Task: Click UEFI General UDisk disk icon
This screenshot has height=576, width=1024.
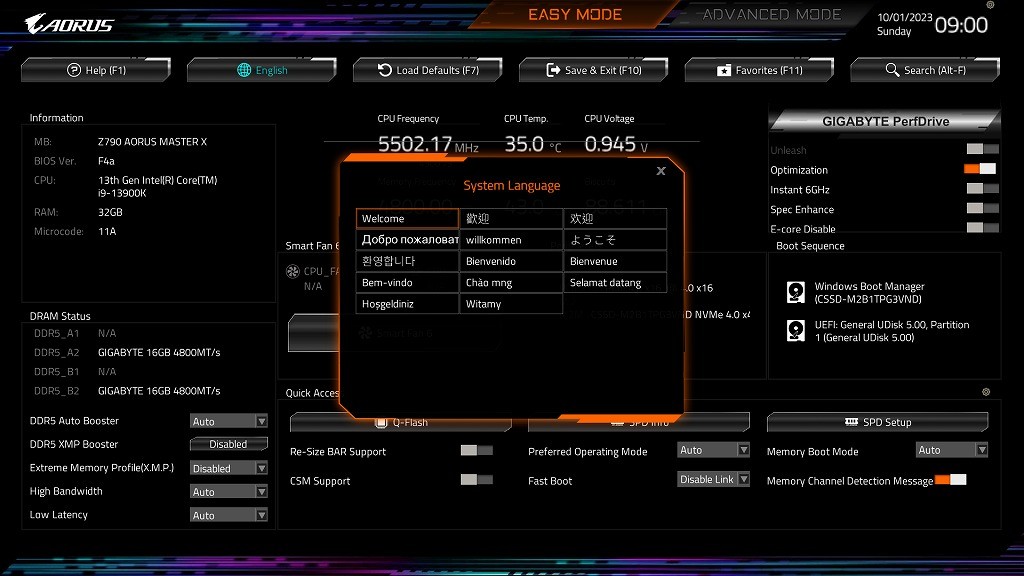Action: [795, 330]
